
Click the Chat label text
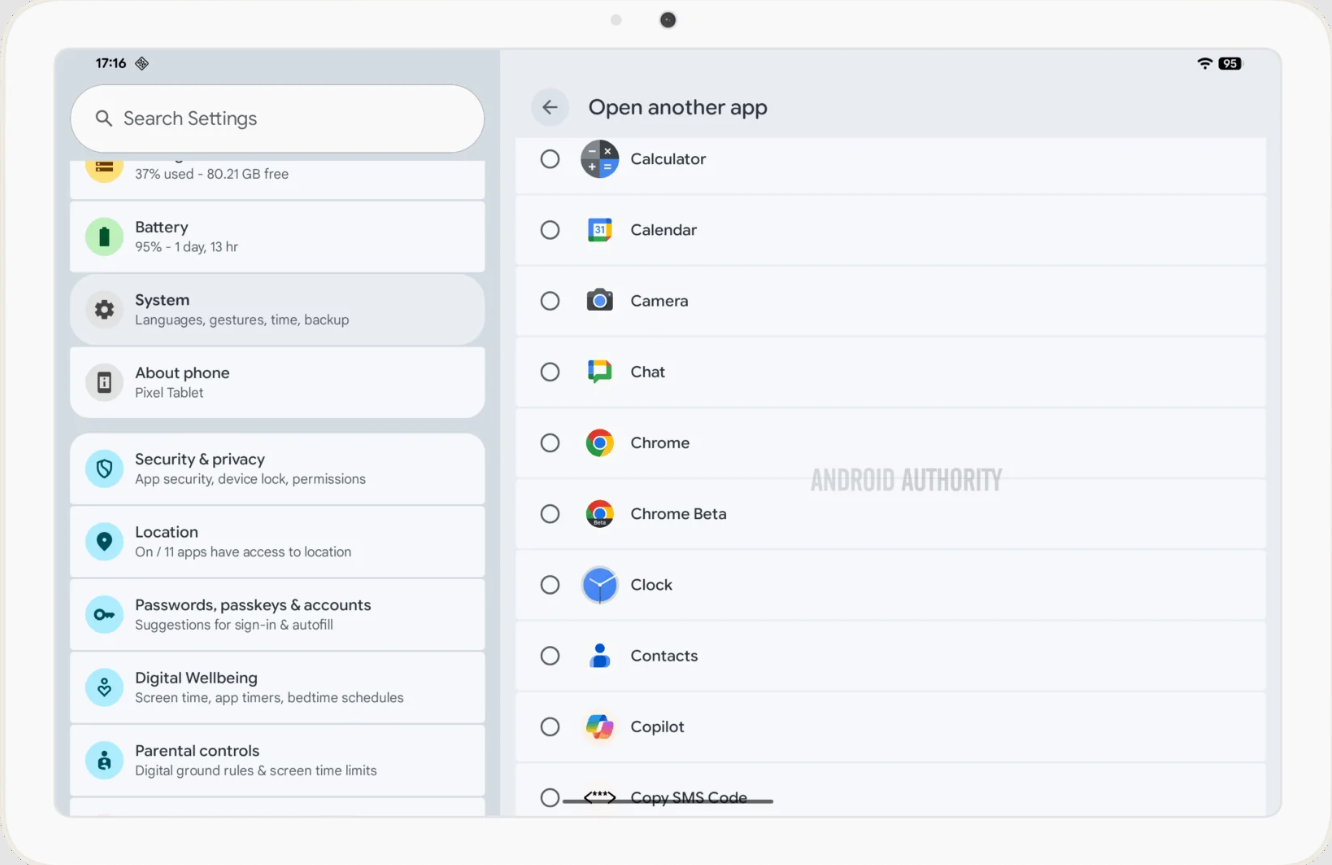[x=647, y=372]
